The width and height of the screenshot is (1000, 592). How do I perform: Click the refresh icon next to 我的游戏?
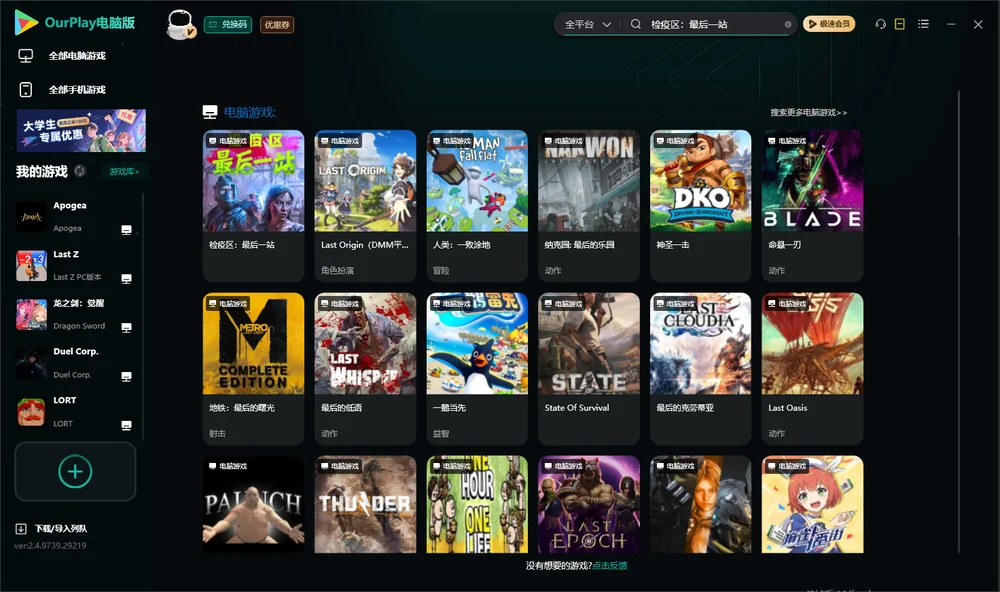[x=80, y=171]
